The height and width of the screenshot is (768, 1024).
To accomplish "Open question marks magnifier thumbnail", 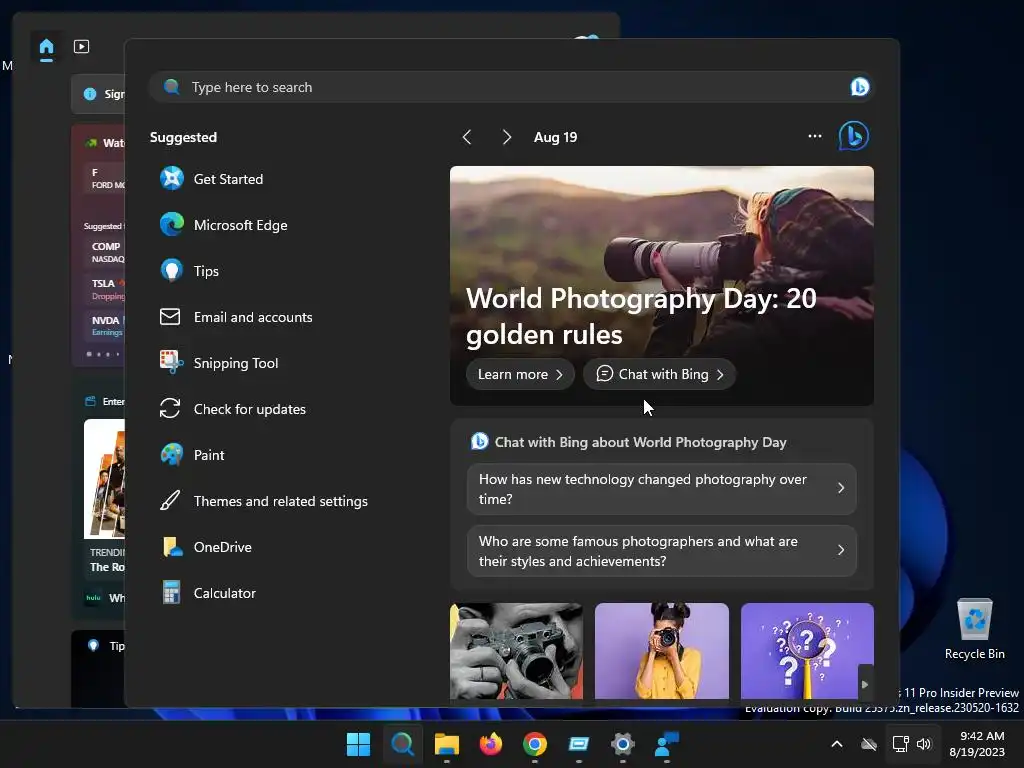I will pyautogui.click(x=807, y=651).
